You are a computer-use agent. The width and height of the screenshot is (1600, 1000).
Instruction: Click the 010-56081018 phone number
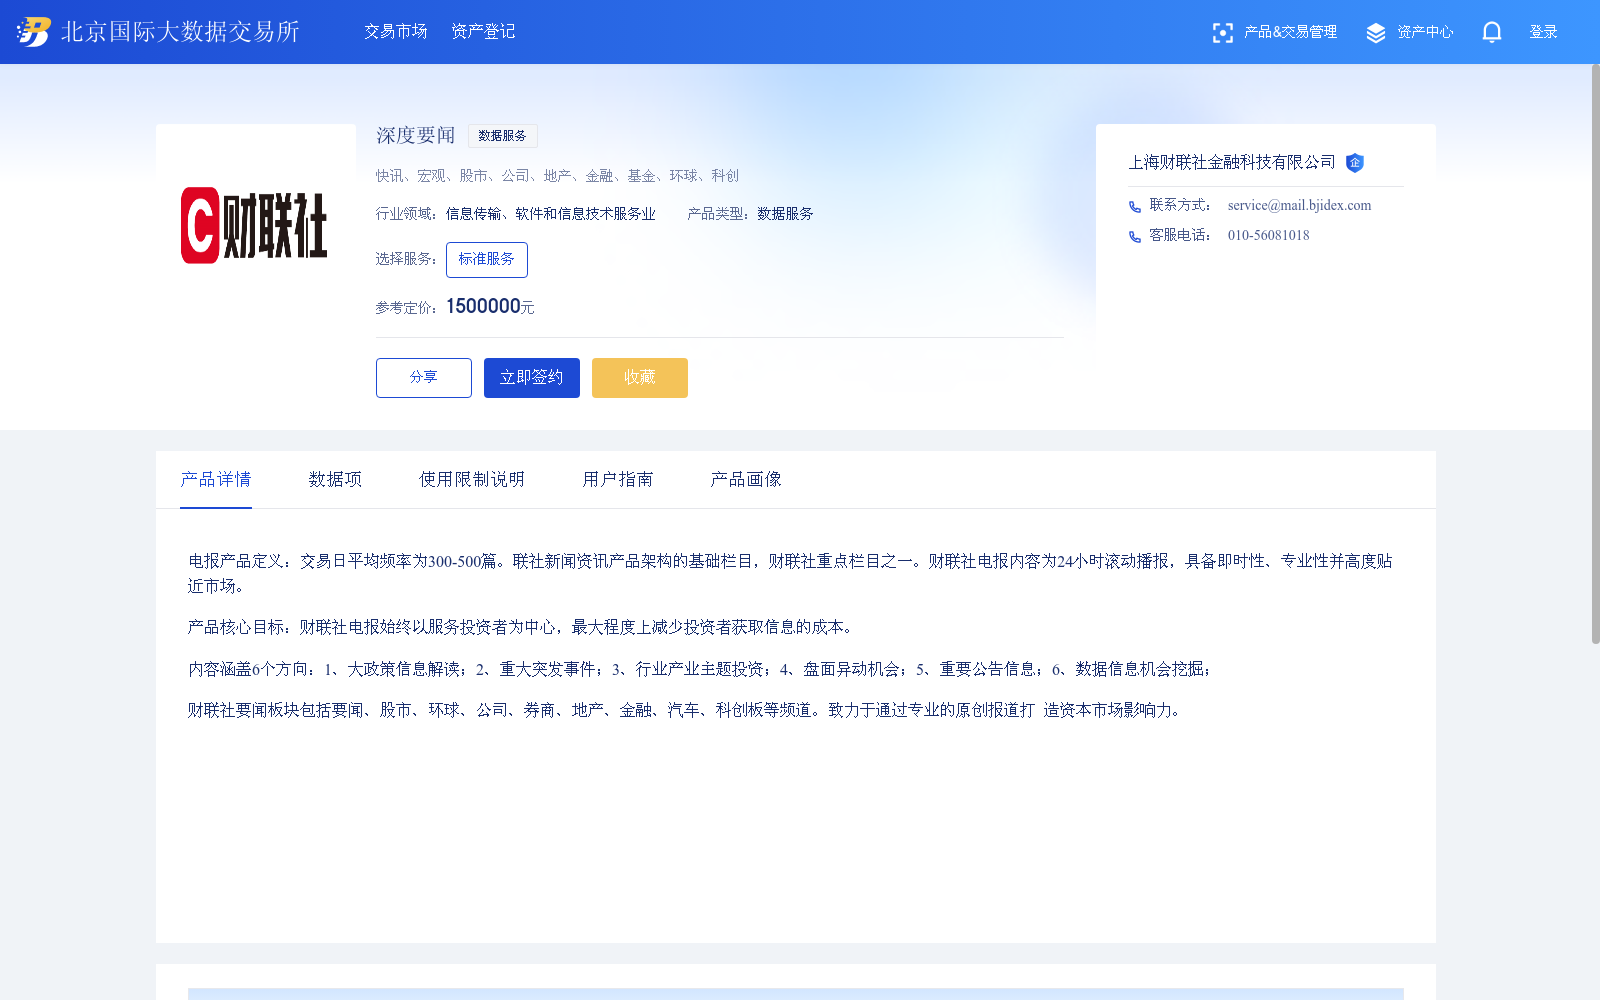point(1268,236)
